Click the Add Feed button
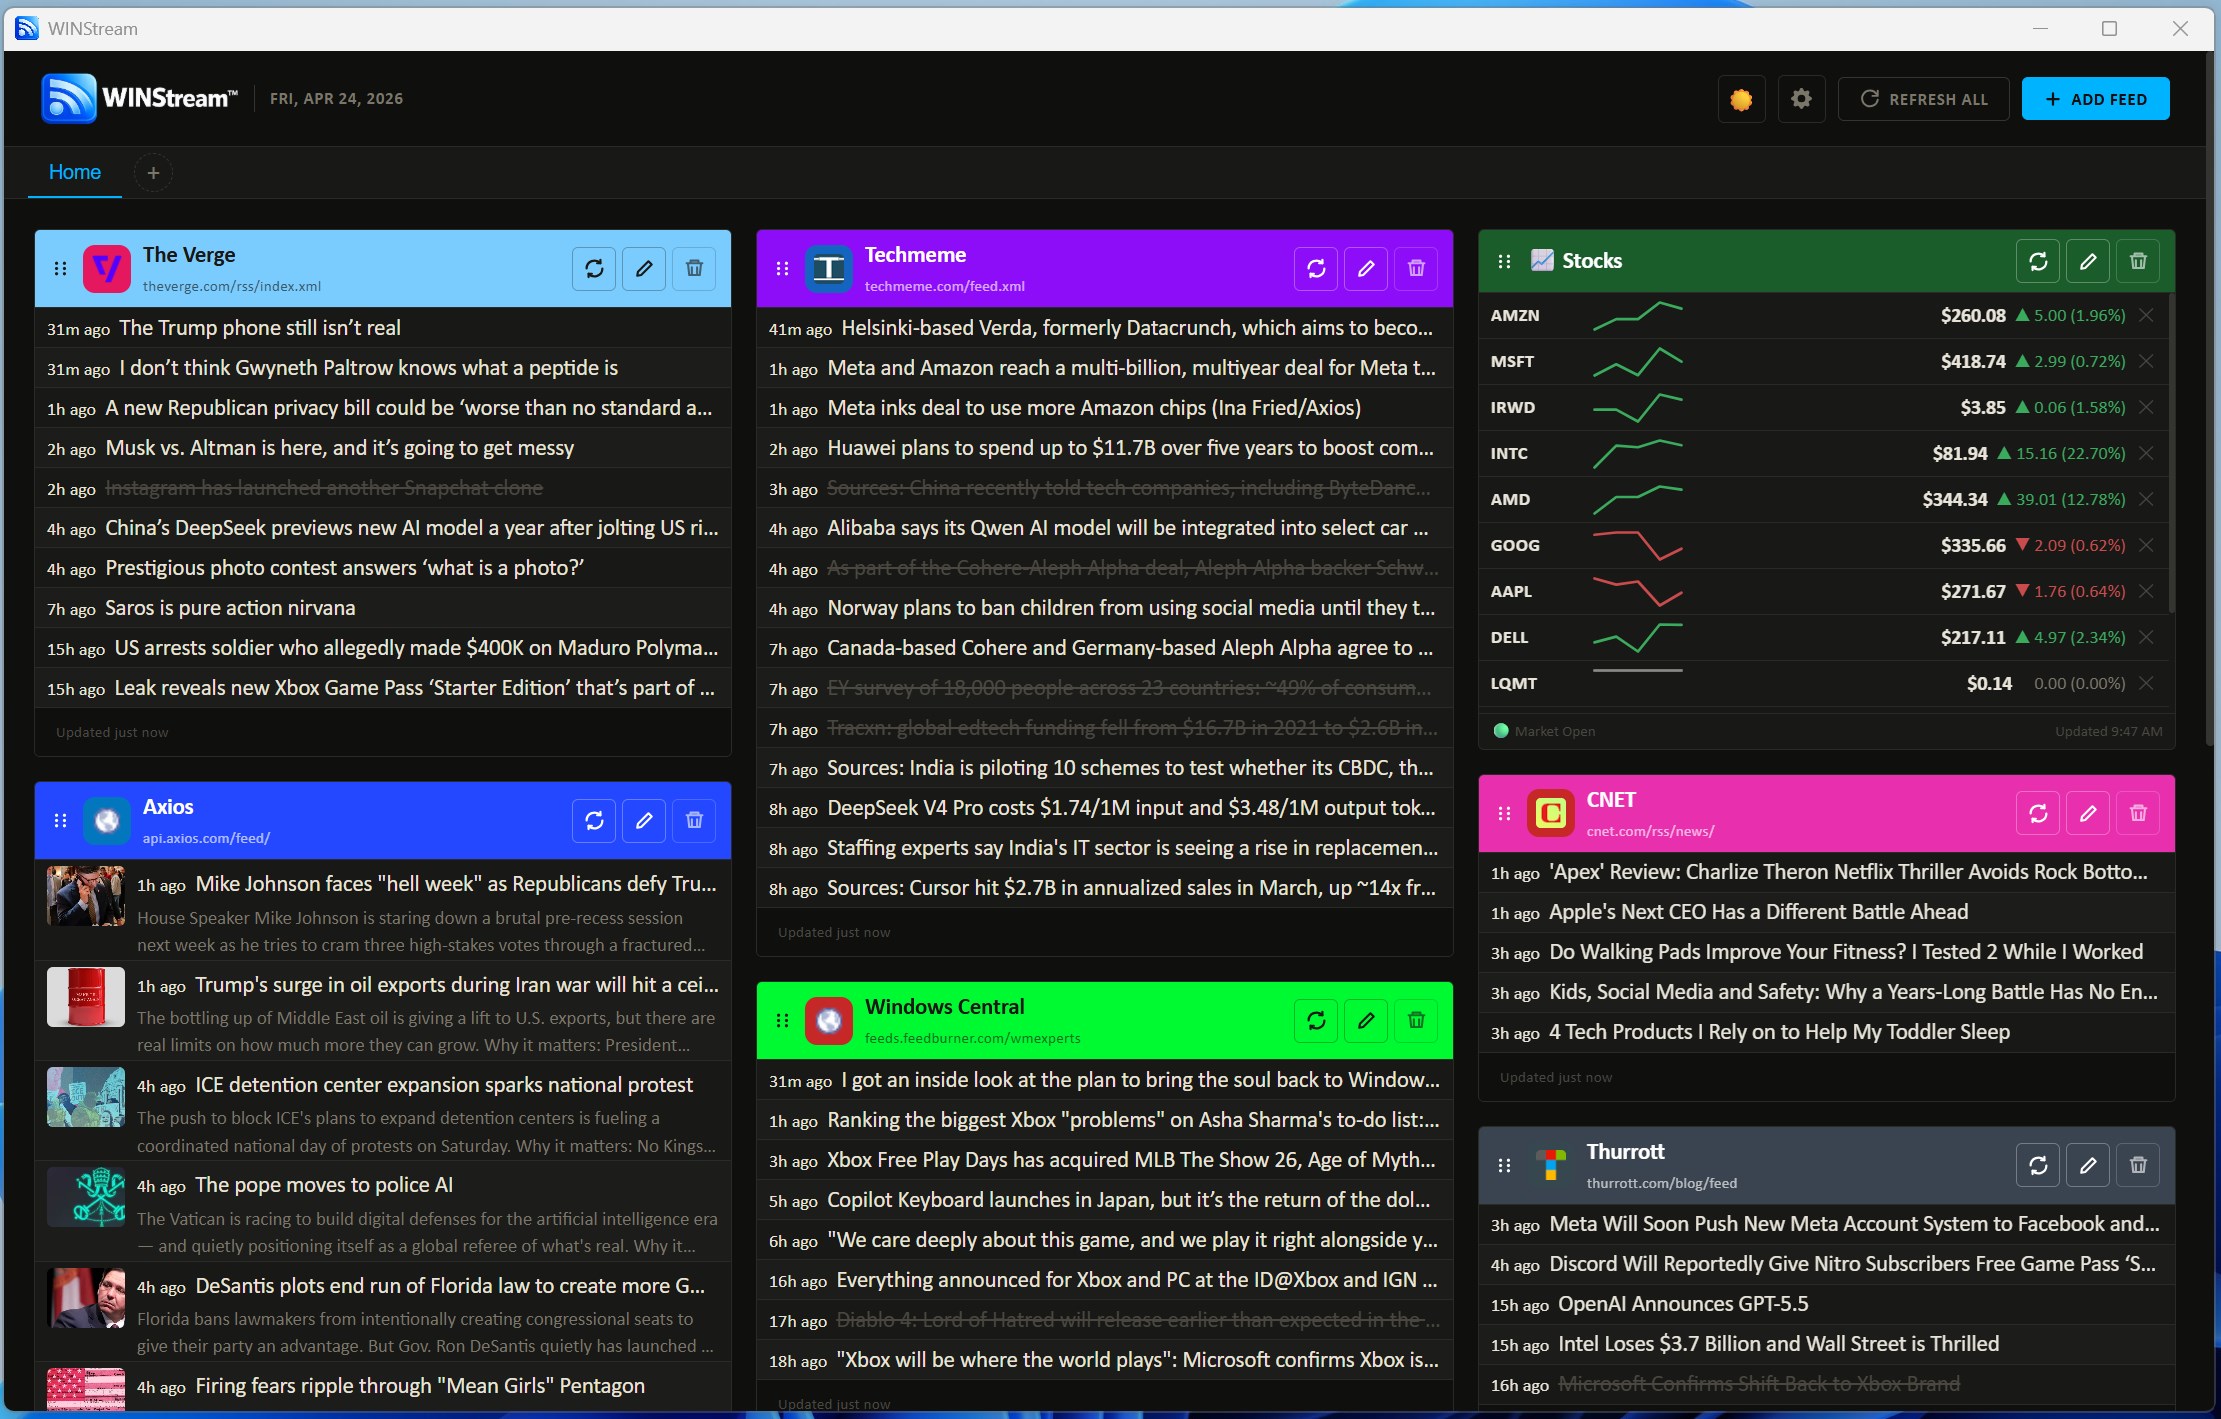 (x=2096, y=99)
